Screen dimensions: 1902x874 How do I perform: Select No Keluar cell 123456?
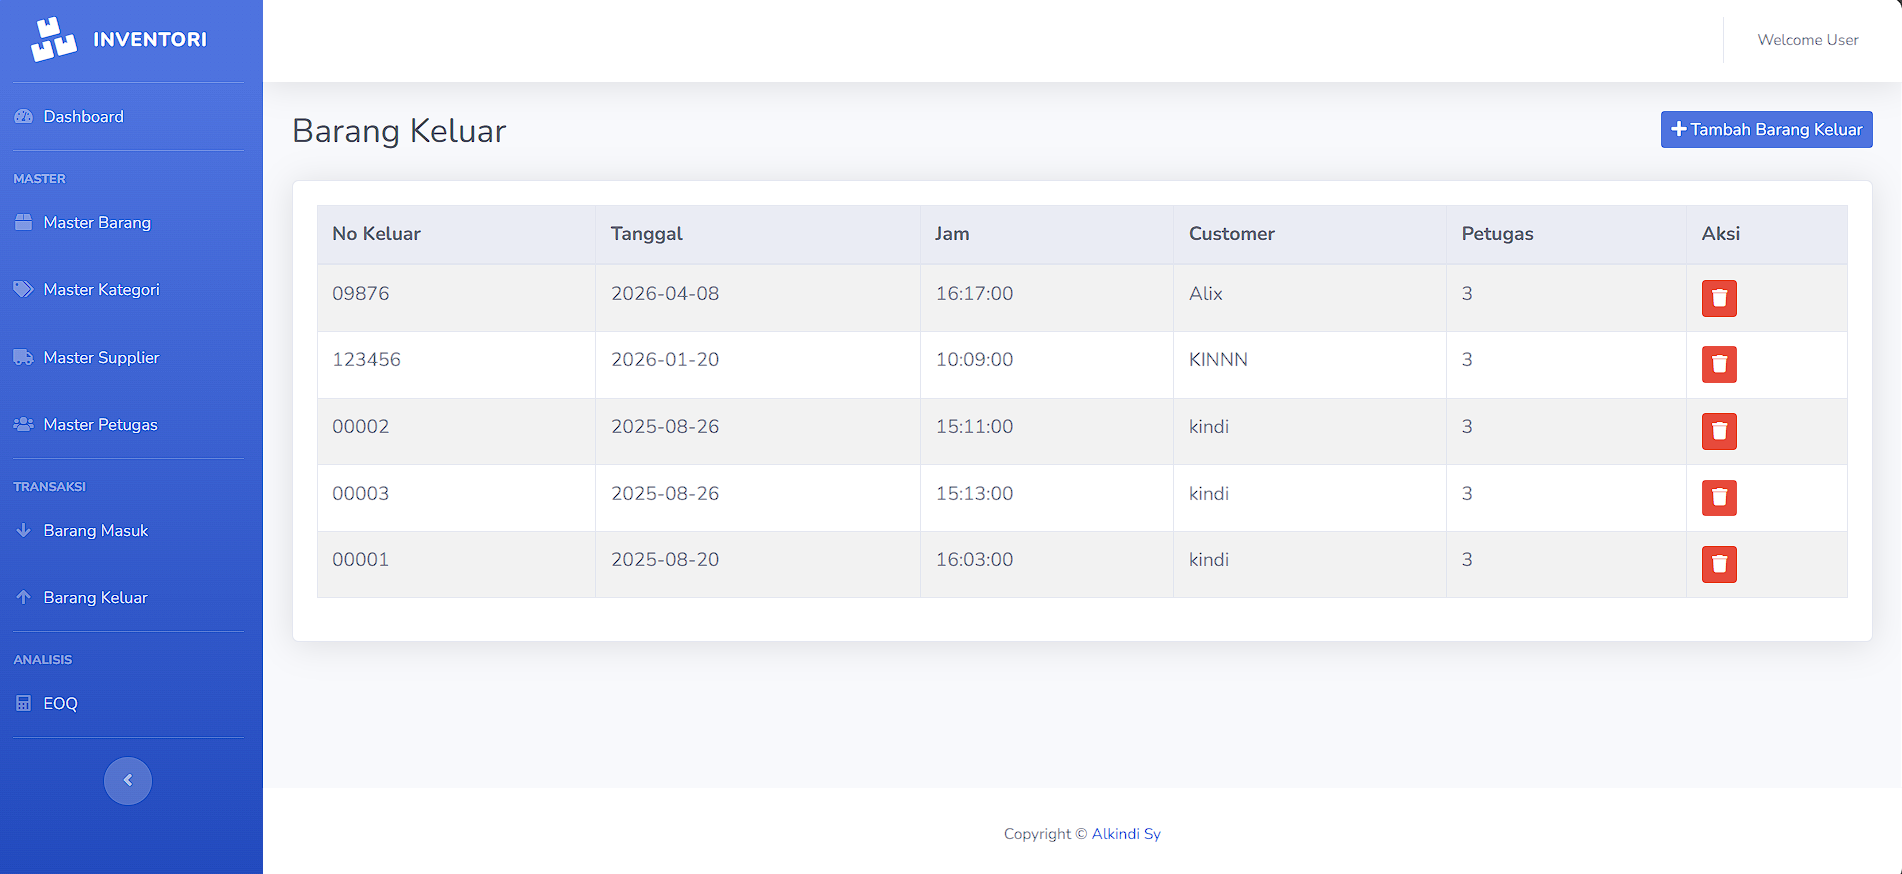coord(456,365)
